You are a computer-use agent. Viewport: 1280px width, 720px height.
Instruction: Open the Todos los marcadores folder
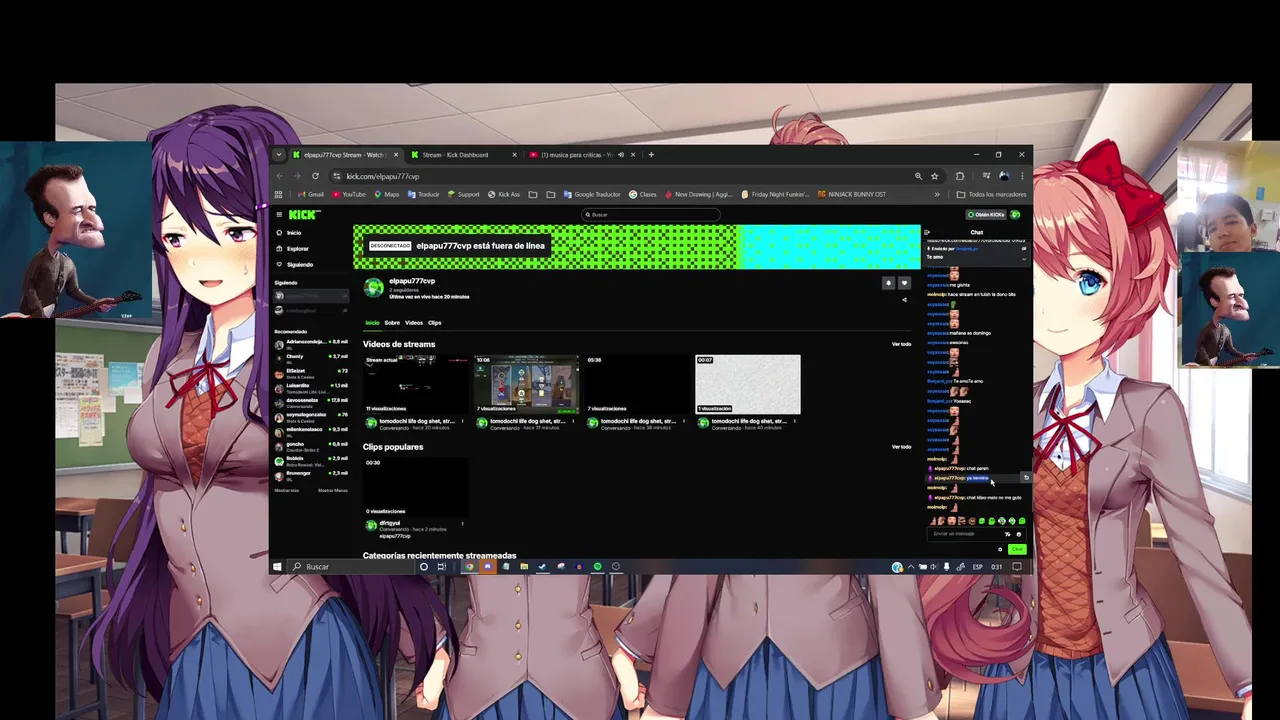992,195
